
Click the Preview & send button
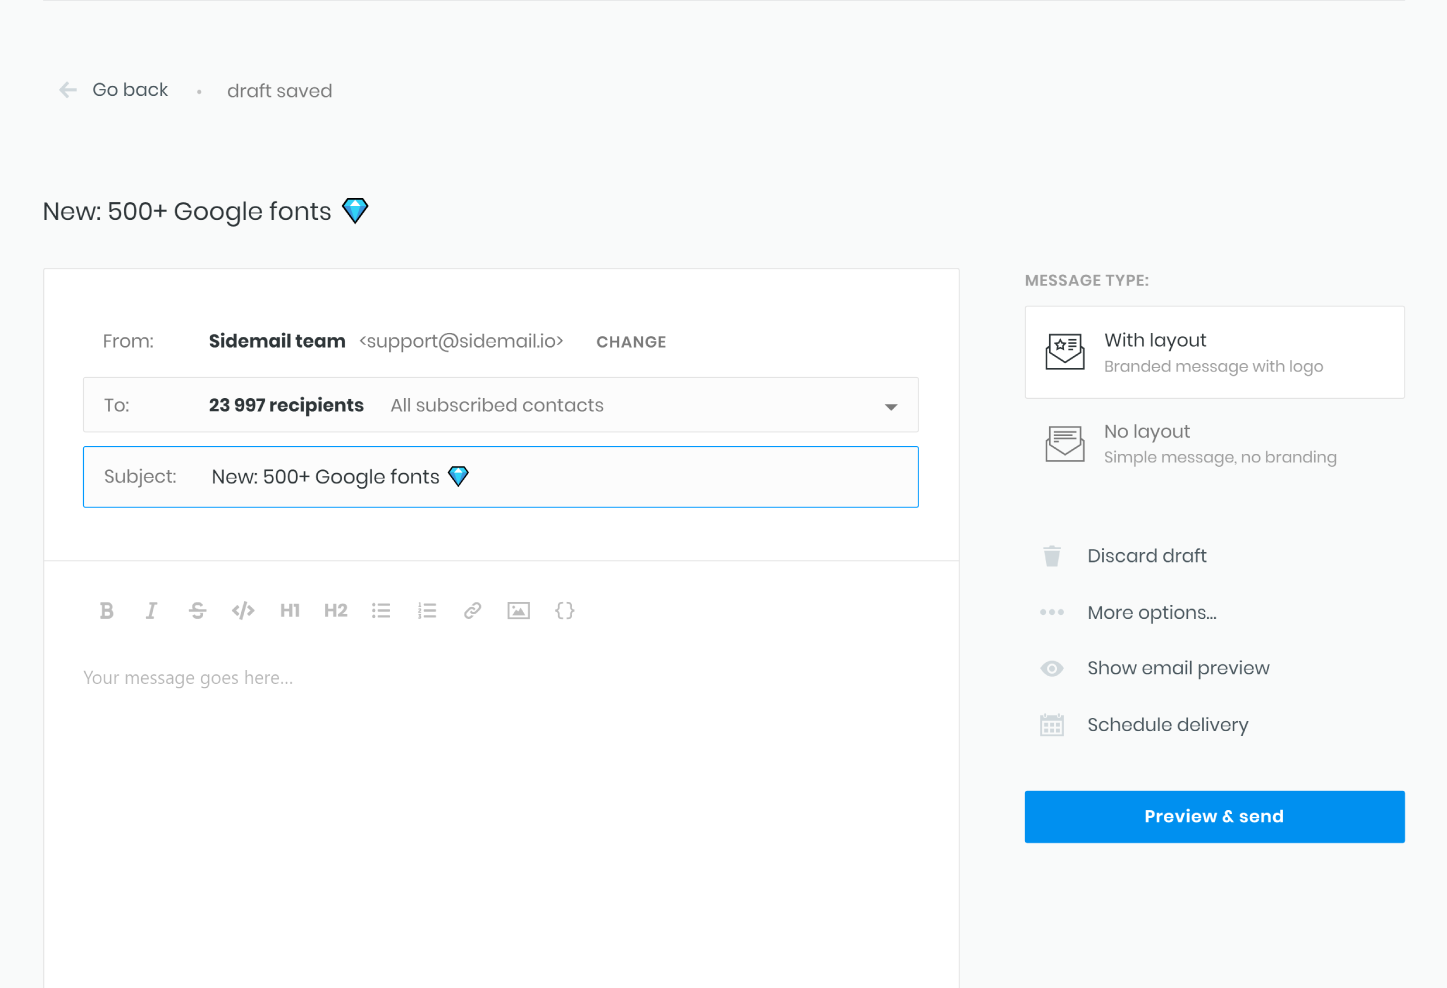(x=1215, y=817)
